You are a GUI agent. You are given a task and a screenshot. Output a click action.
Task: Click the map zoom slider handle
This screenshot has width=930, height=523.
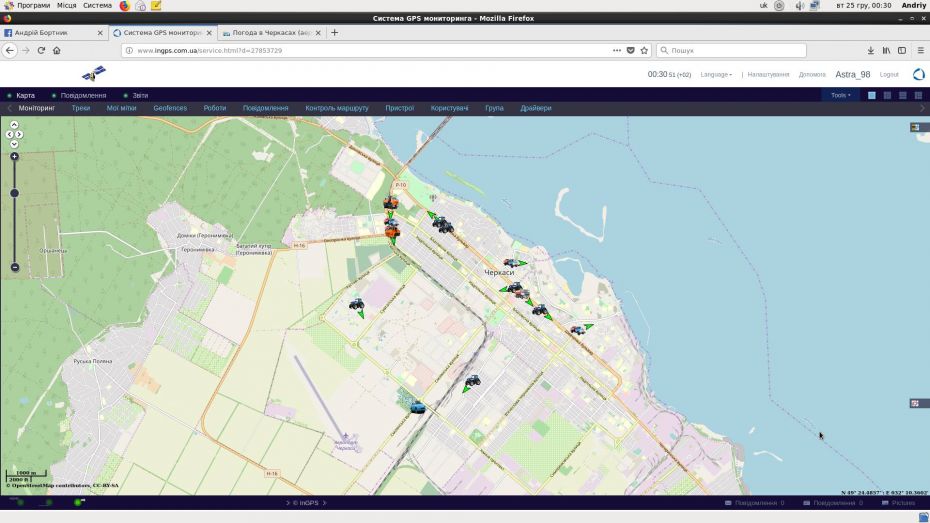pos(15,193)
